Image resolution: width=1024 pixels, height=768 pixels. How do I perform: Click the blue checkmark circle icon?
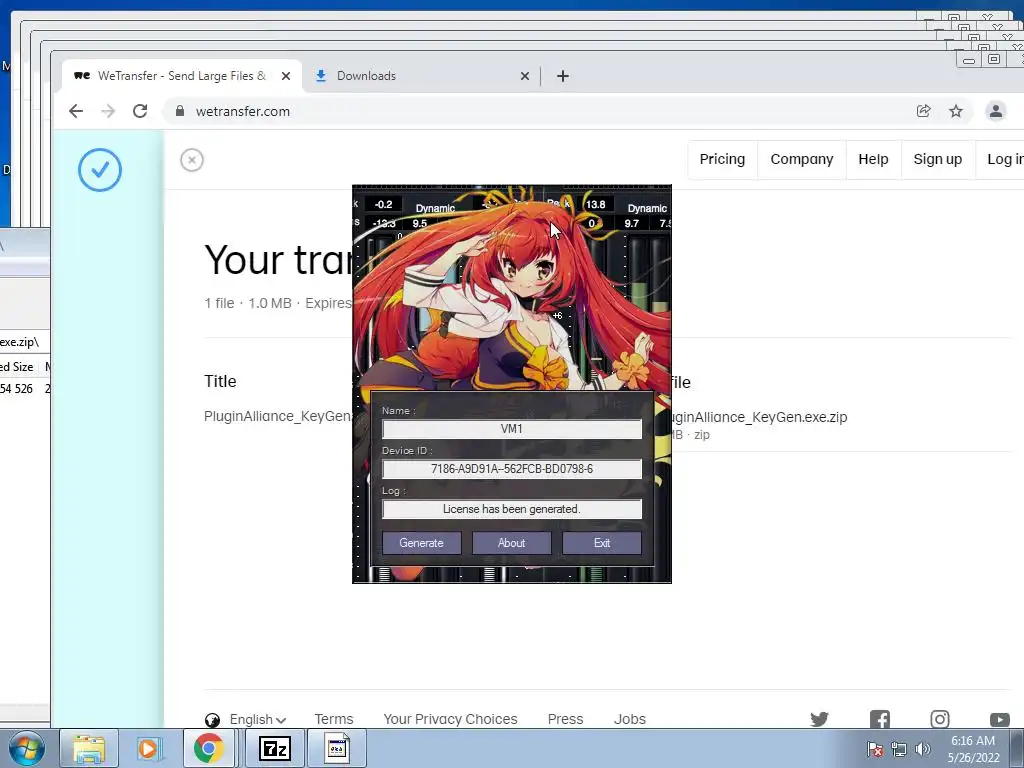[100, 170]
